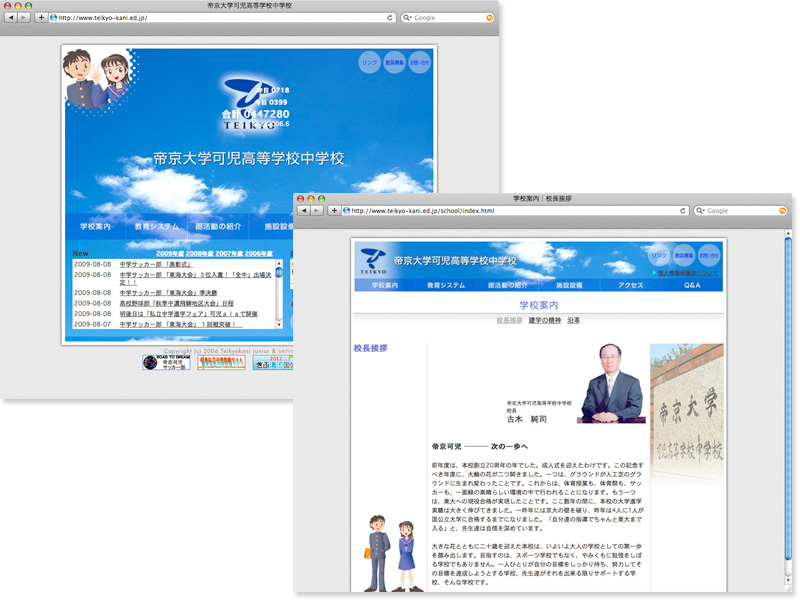Reload the teikyo-kani.ed.jp home page window

coord(390,18)
